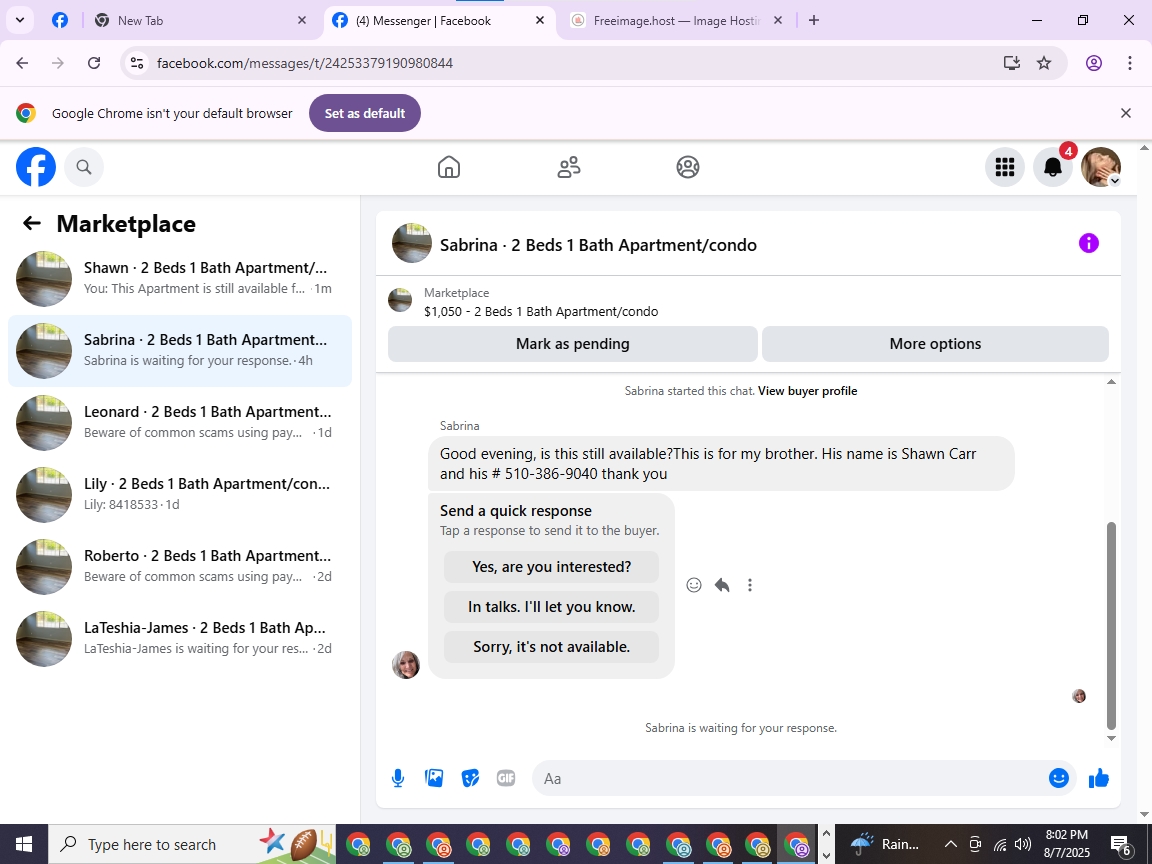
Task: Send quick response 'Yes, are you interested?'
Action: pos(552,566)
